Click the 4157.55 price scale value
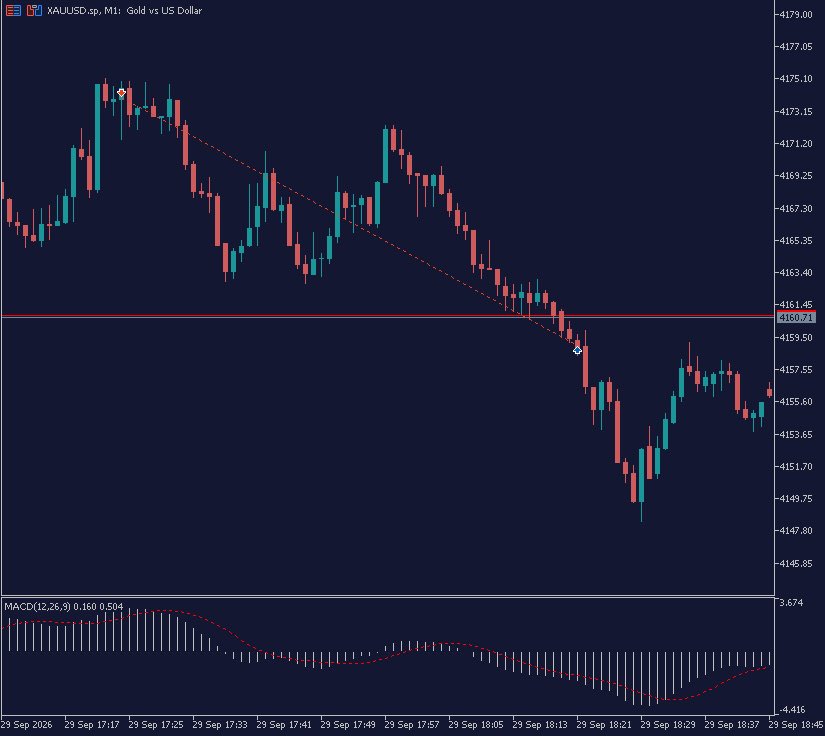This screenshot has height=736, width=825. [x=796, y=370]
